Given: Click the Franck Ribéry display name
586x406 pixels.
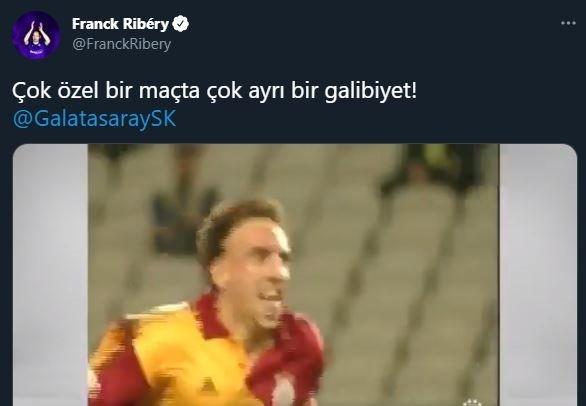Looking at the screenshot, I should 120,24.
